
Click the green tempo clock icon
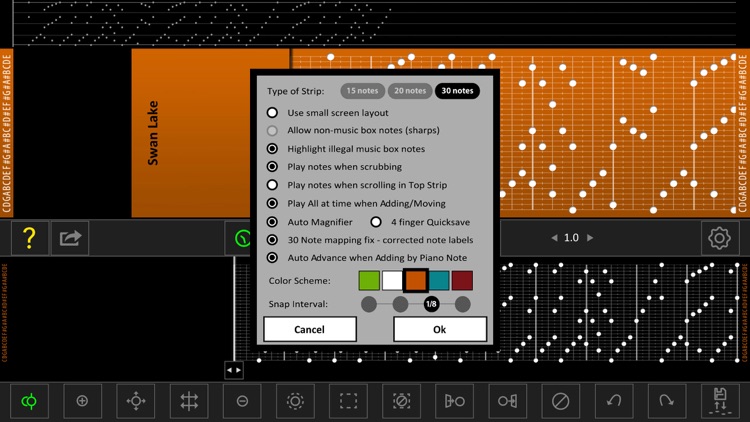click(x=242, y=238)
